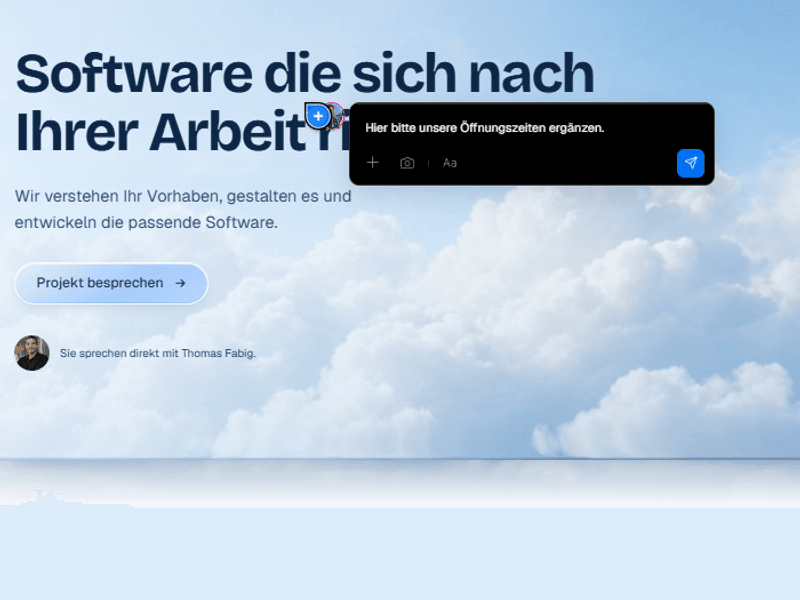This screenshot has width=800, height=600.
Task: Click the comment text field about Öffnungszeiten
Action: tap(485, 128)
